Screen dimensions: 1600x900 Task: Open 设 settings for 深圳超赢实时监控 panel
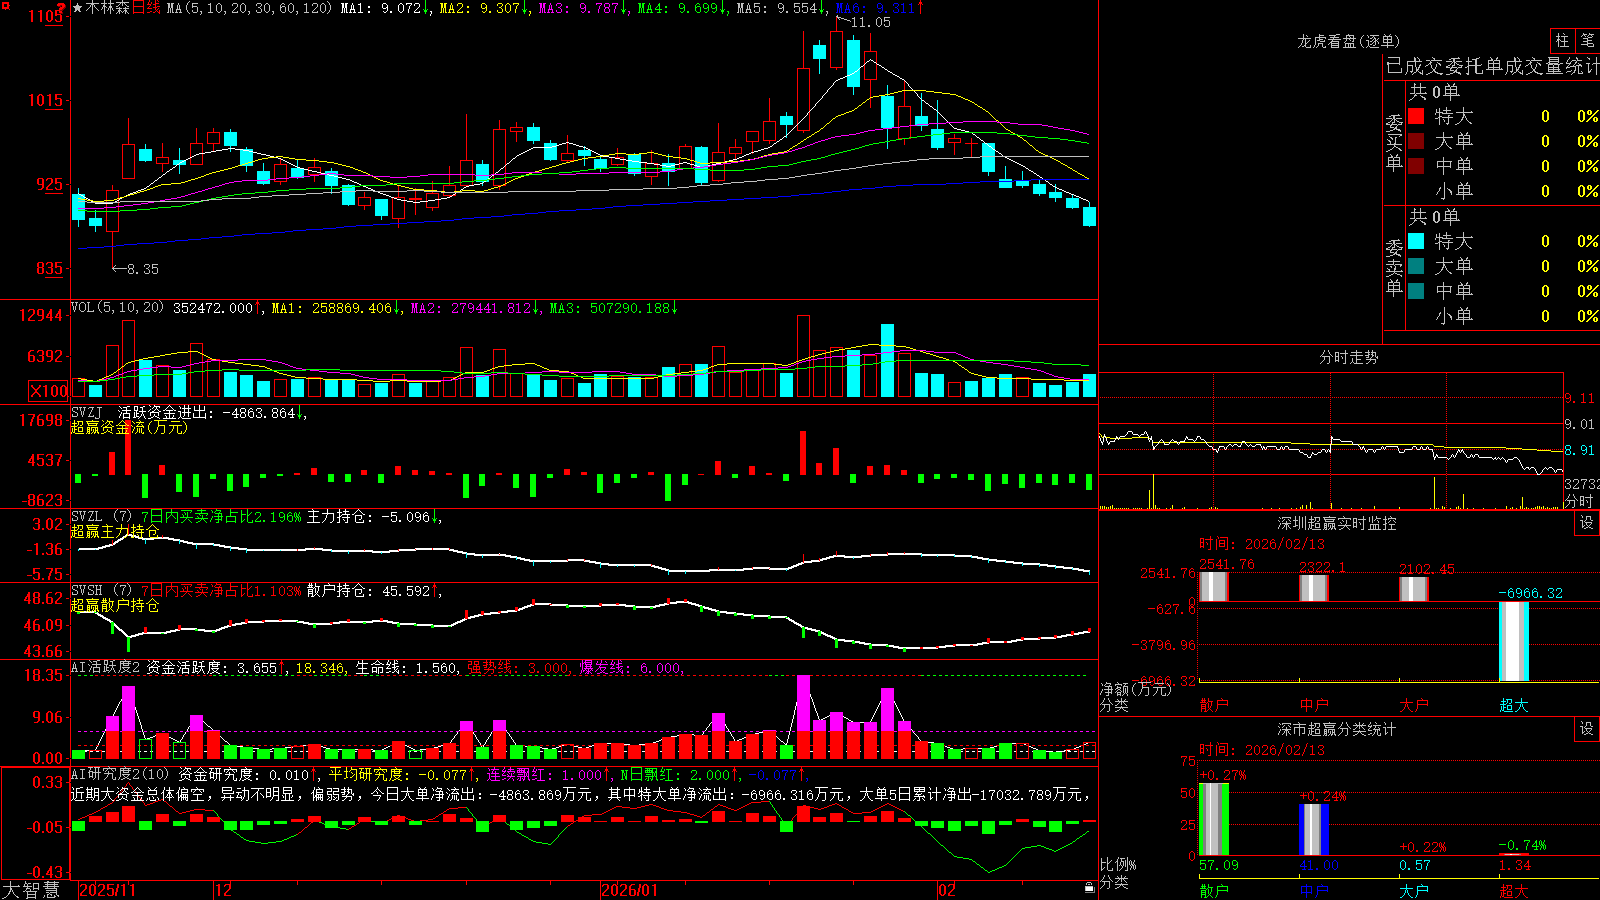click(1587, 523)
